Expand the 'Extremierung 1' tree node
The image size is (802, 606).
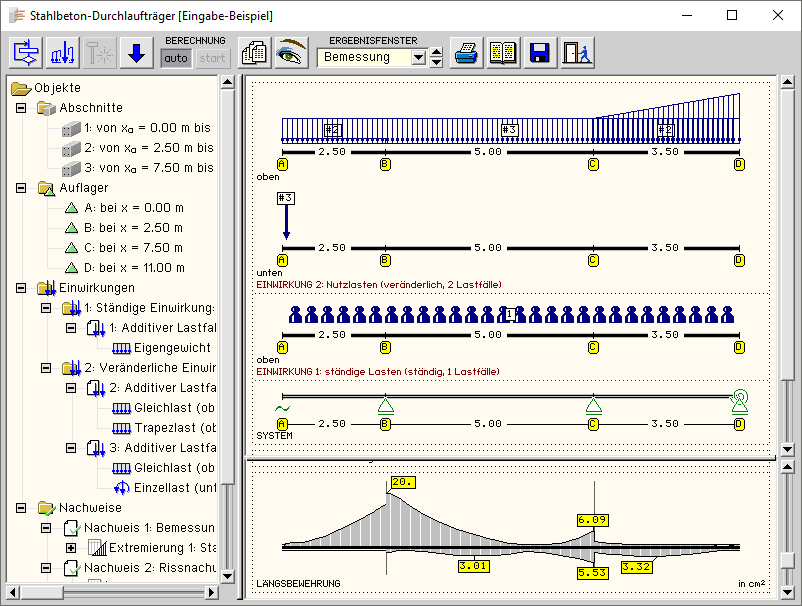point(71,548)
